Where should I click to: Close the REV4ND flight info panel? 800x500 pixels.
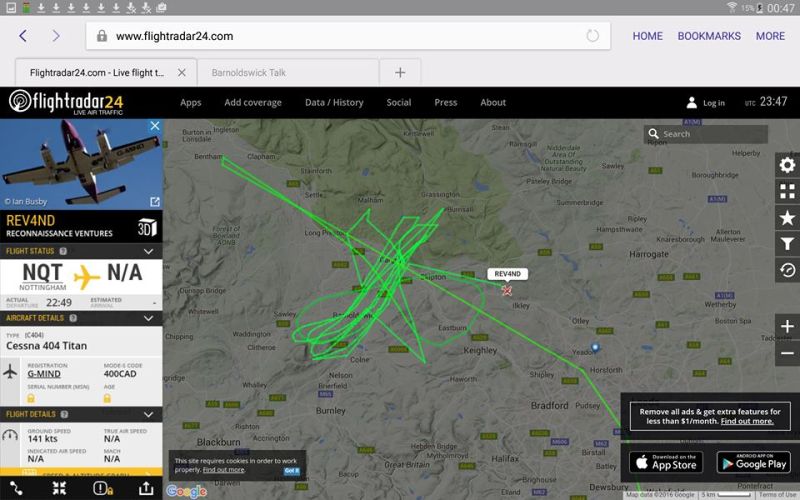point(155,126)
